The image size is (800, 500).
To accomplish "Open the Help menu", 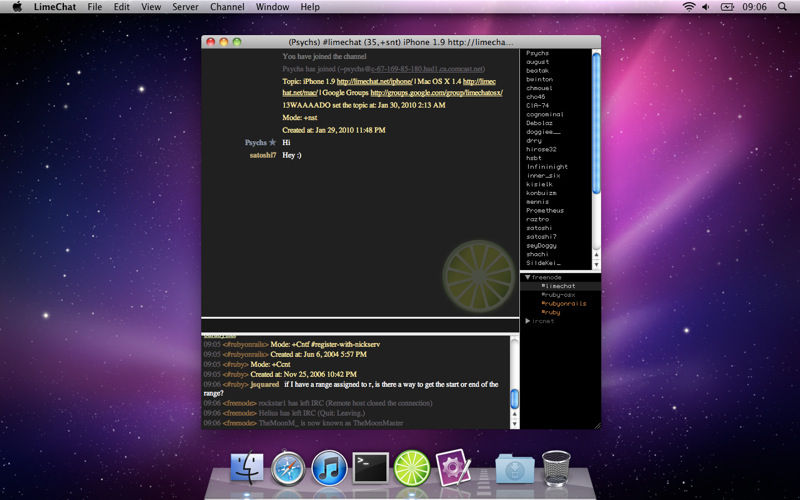I will (x=310, y=7).
